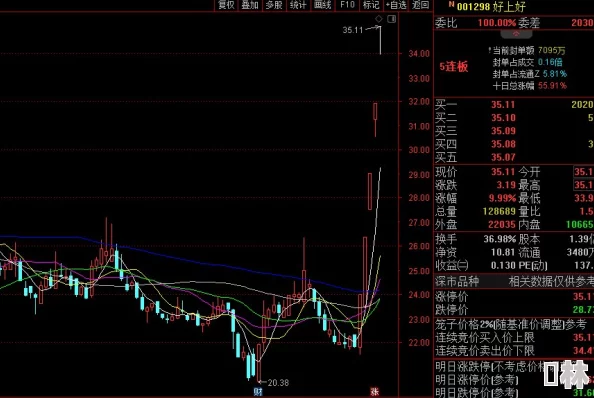Screen dimensions: 594x398
Task: Collapse the order book panel with up chevron
Action: coord(516,34)
